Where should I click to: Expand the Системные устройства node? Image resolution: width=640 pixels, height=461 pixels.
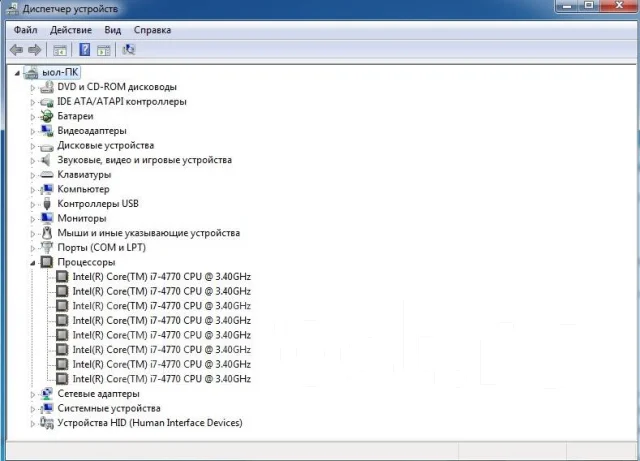33,409
